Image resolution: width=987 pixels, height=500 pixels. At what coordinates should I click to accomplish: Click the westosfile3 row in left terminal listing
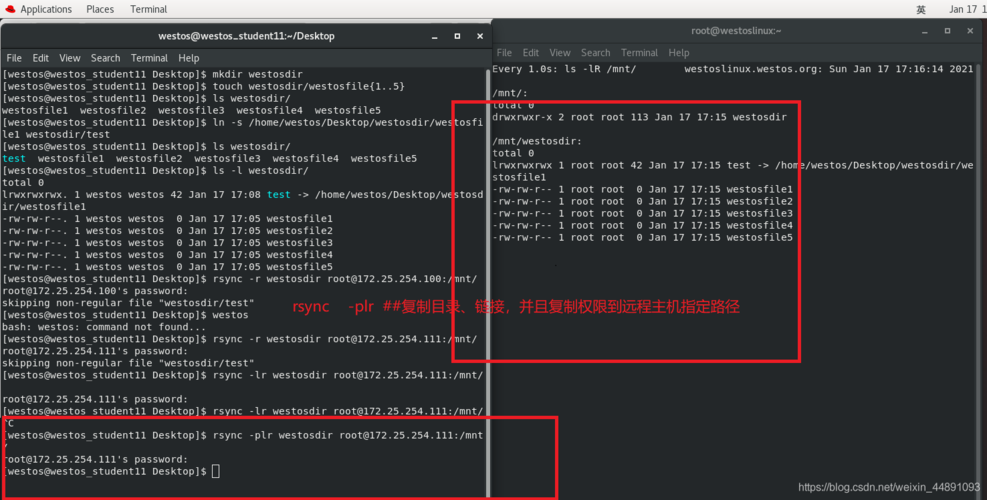coord(167,242)
